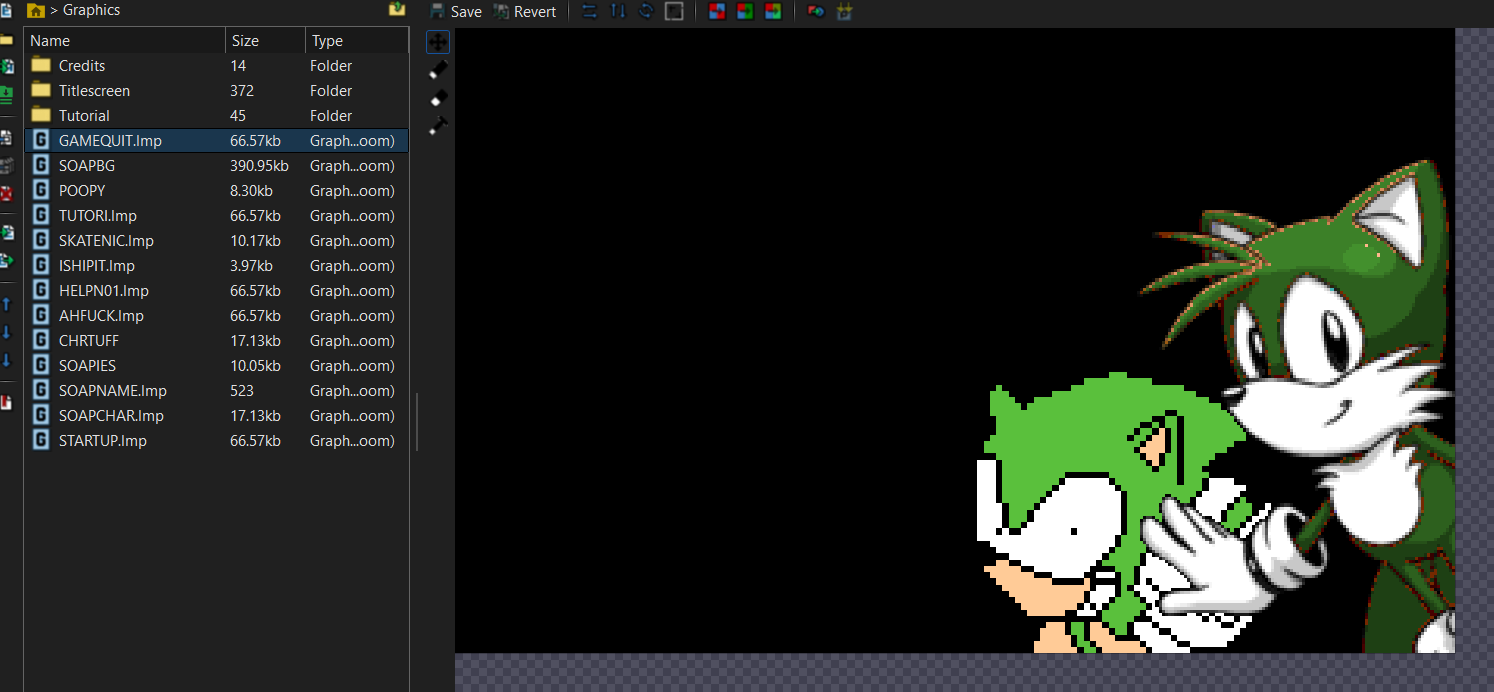Open the red-blue colour remap tool
The height and width of the screenshot is (692, 1494).
716,11
